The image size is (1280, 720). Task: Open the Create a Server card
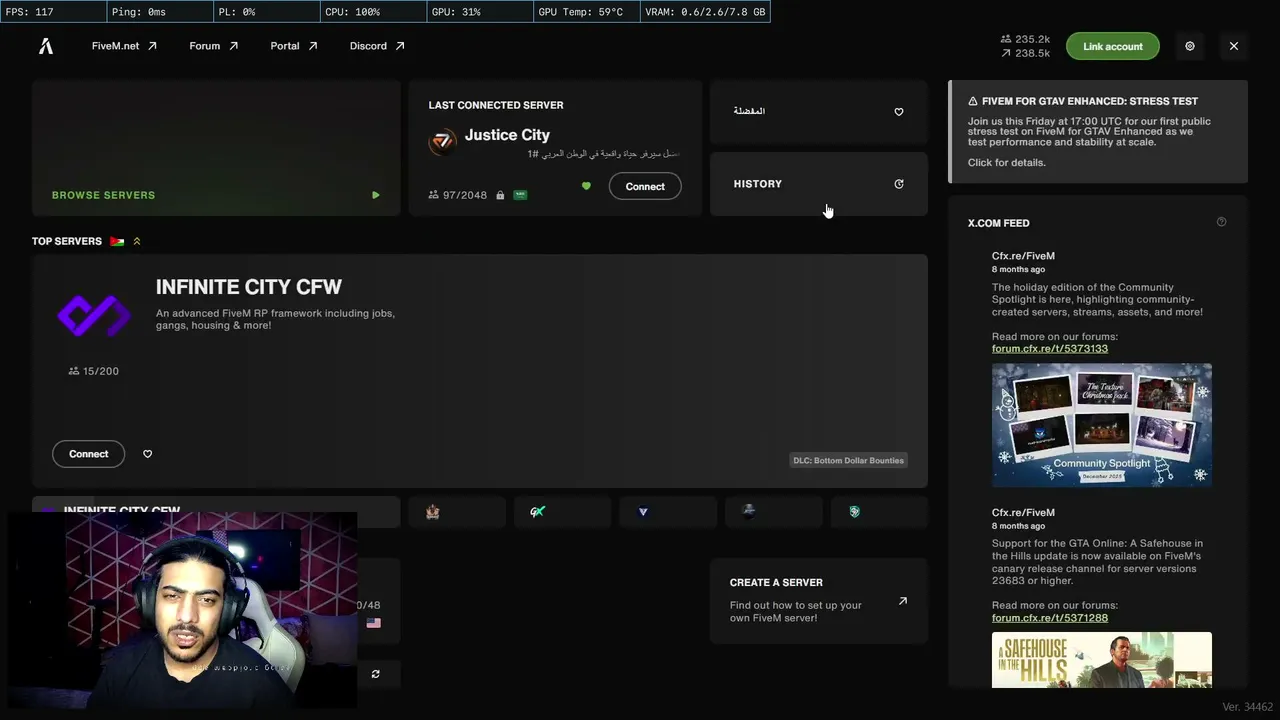click(x=819, y=601)
